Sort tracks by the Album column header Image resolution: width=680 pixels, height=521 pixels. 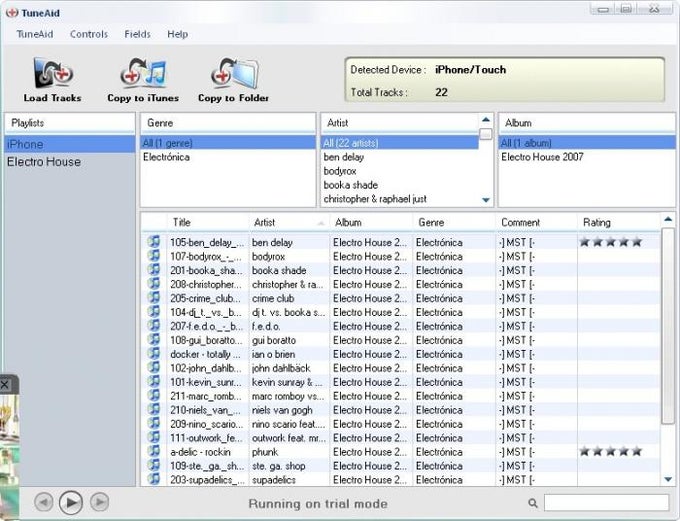371,223
